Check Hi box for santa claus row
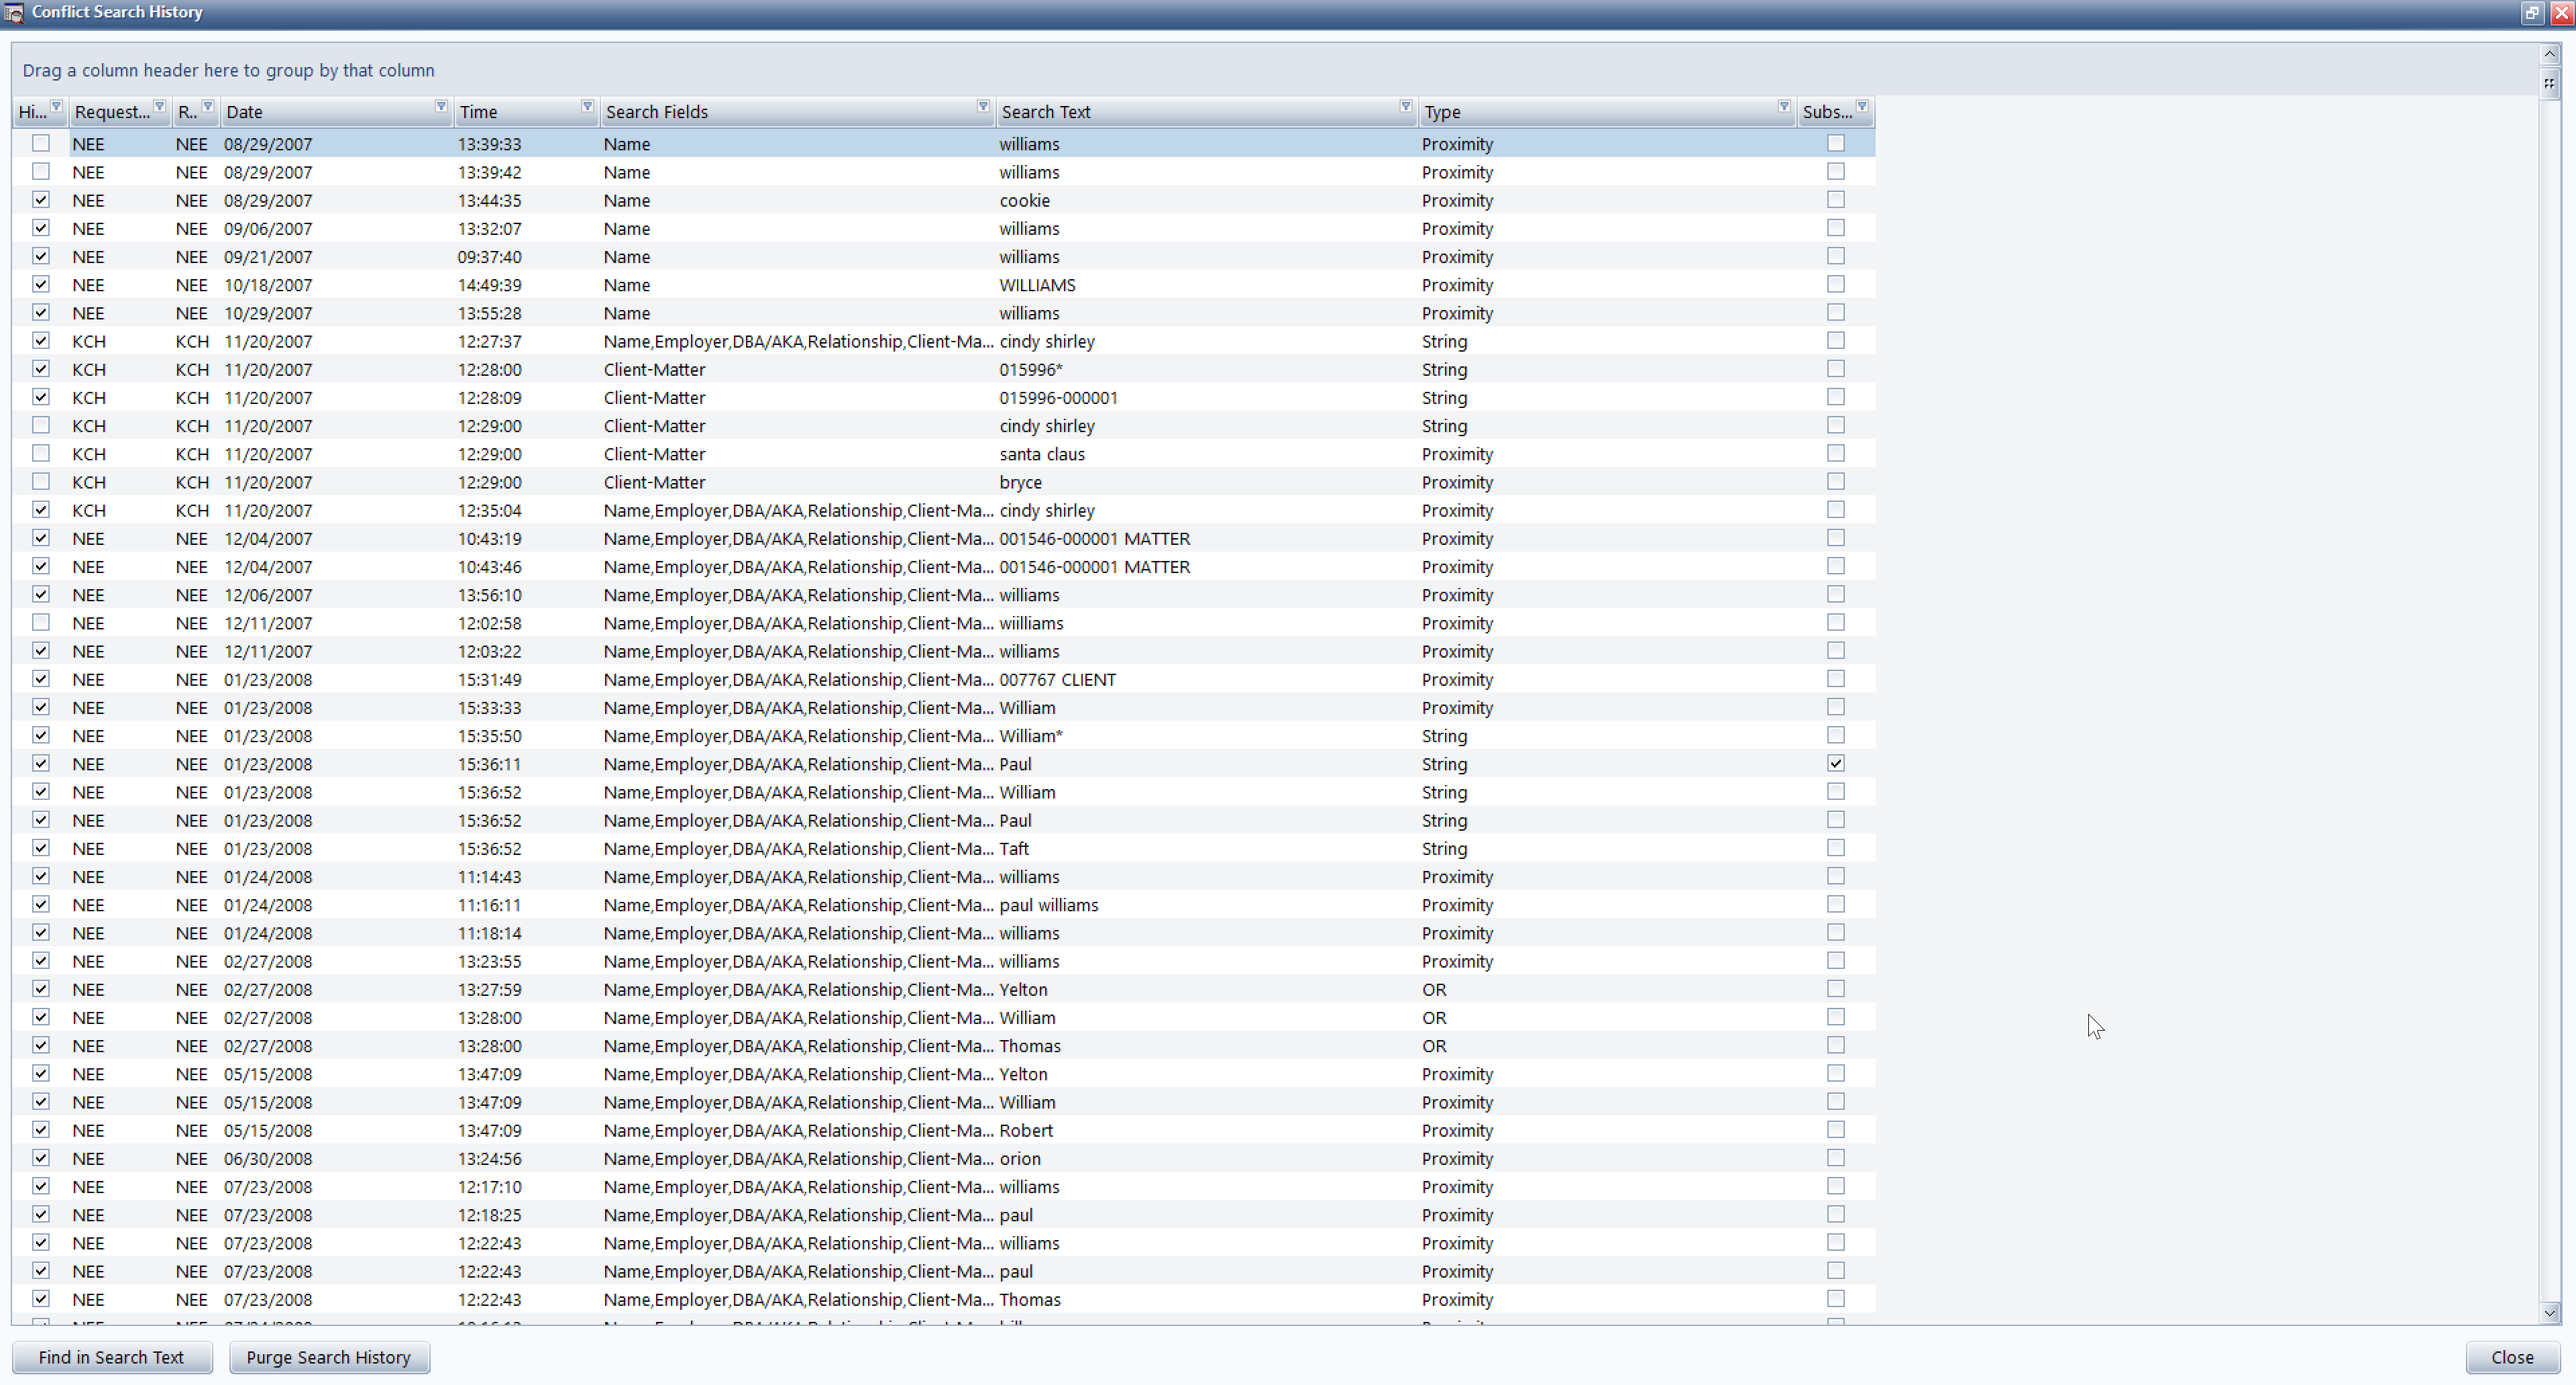Viewport: 2576px width, 1385px height. pyautogui.click(x=41, y=453)
